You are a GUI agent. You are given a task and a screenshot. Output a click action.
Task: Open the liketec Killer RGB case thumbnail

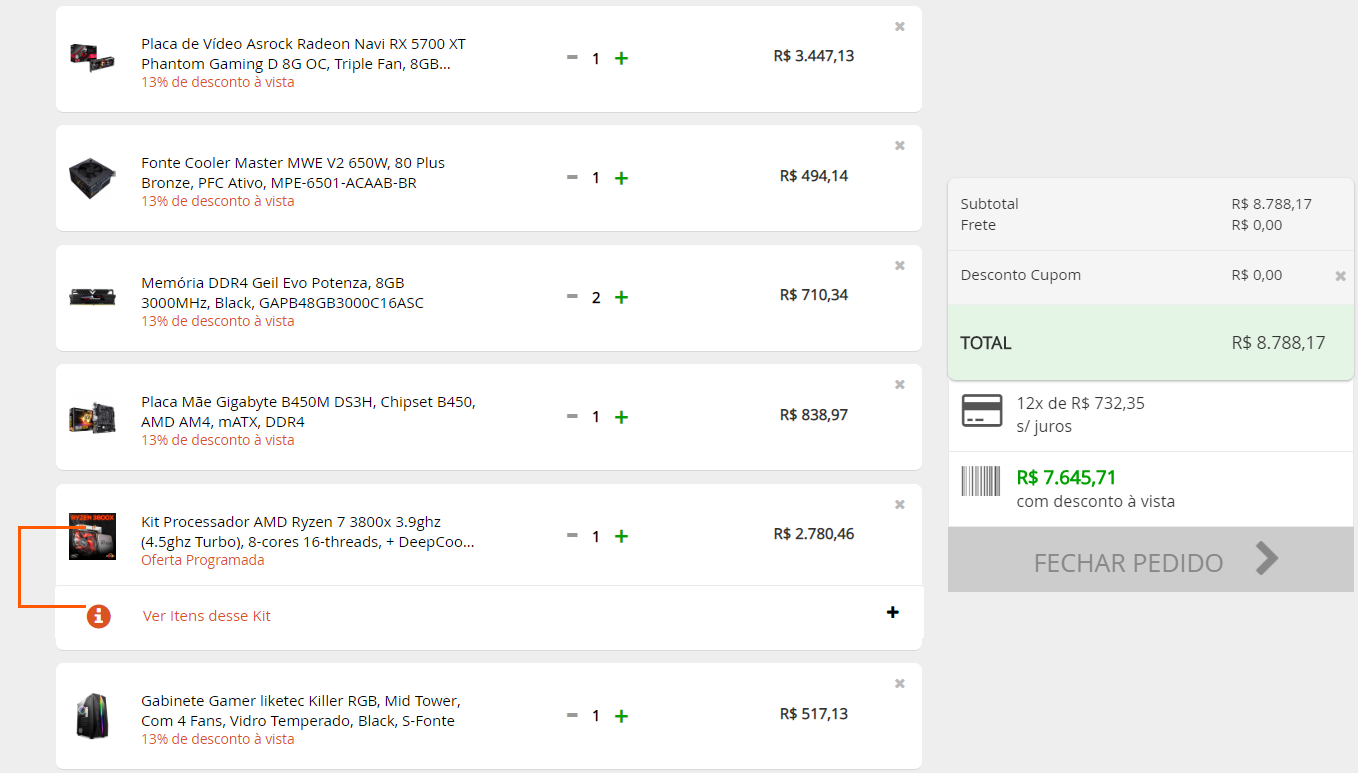92,716
